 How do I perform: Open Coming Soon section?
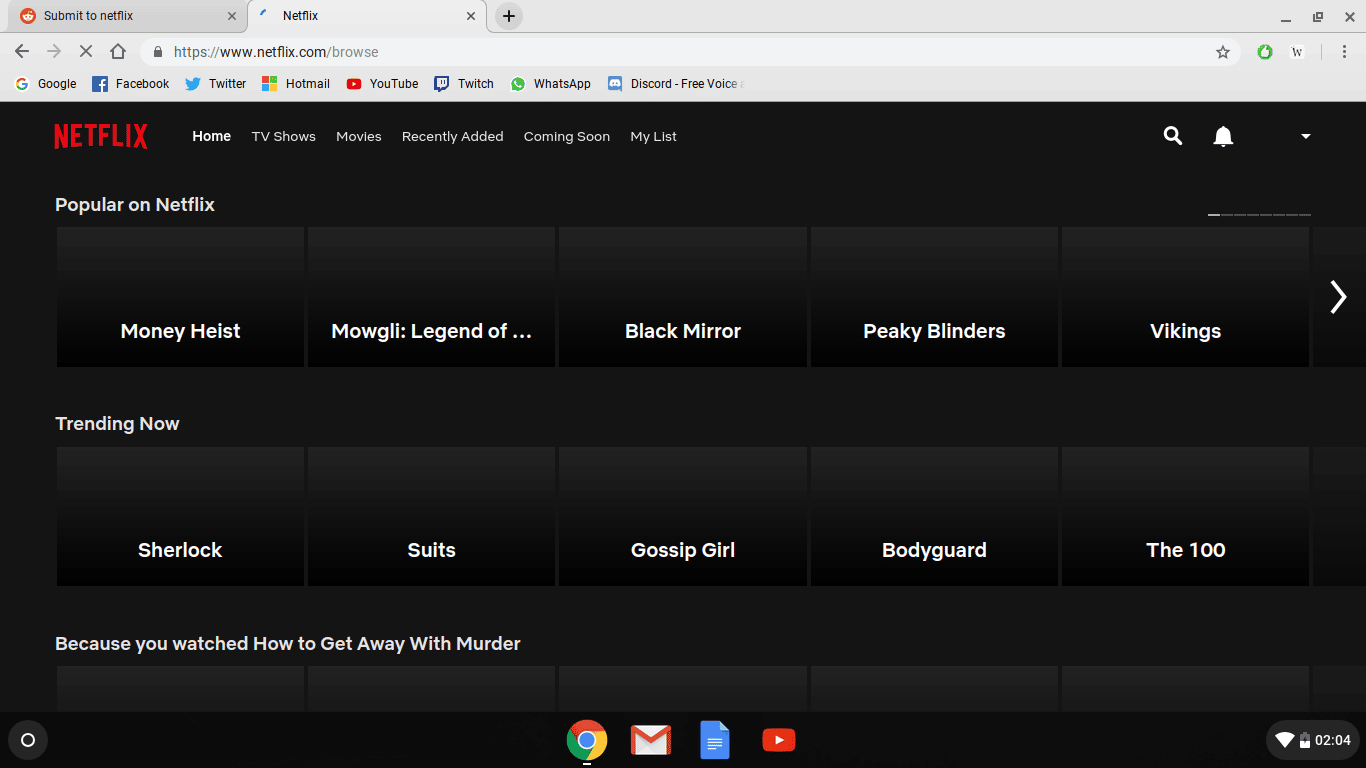[x=566, y=136]
